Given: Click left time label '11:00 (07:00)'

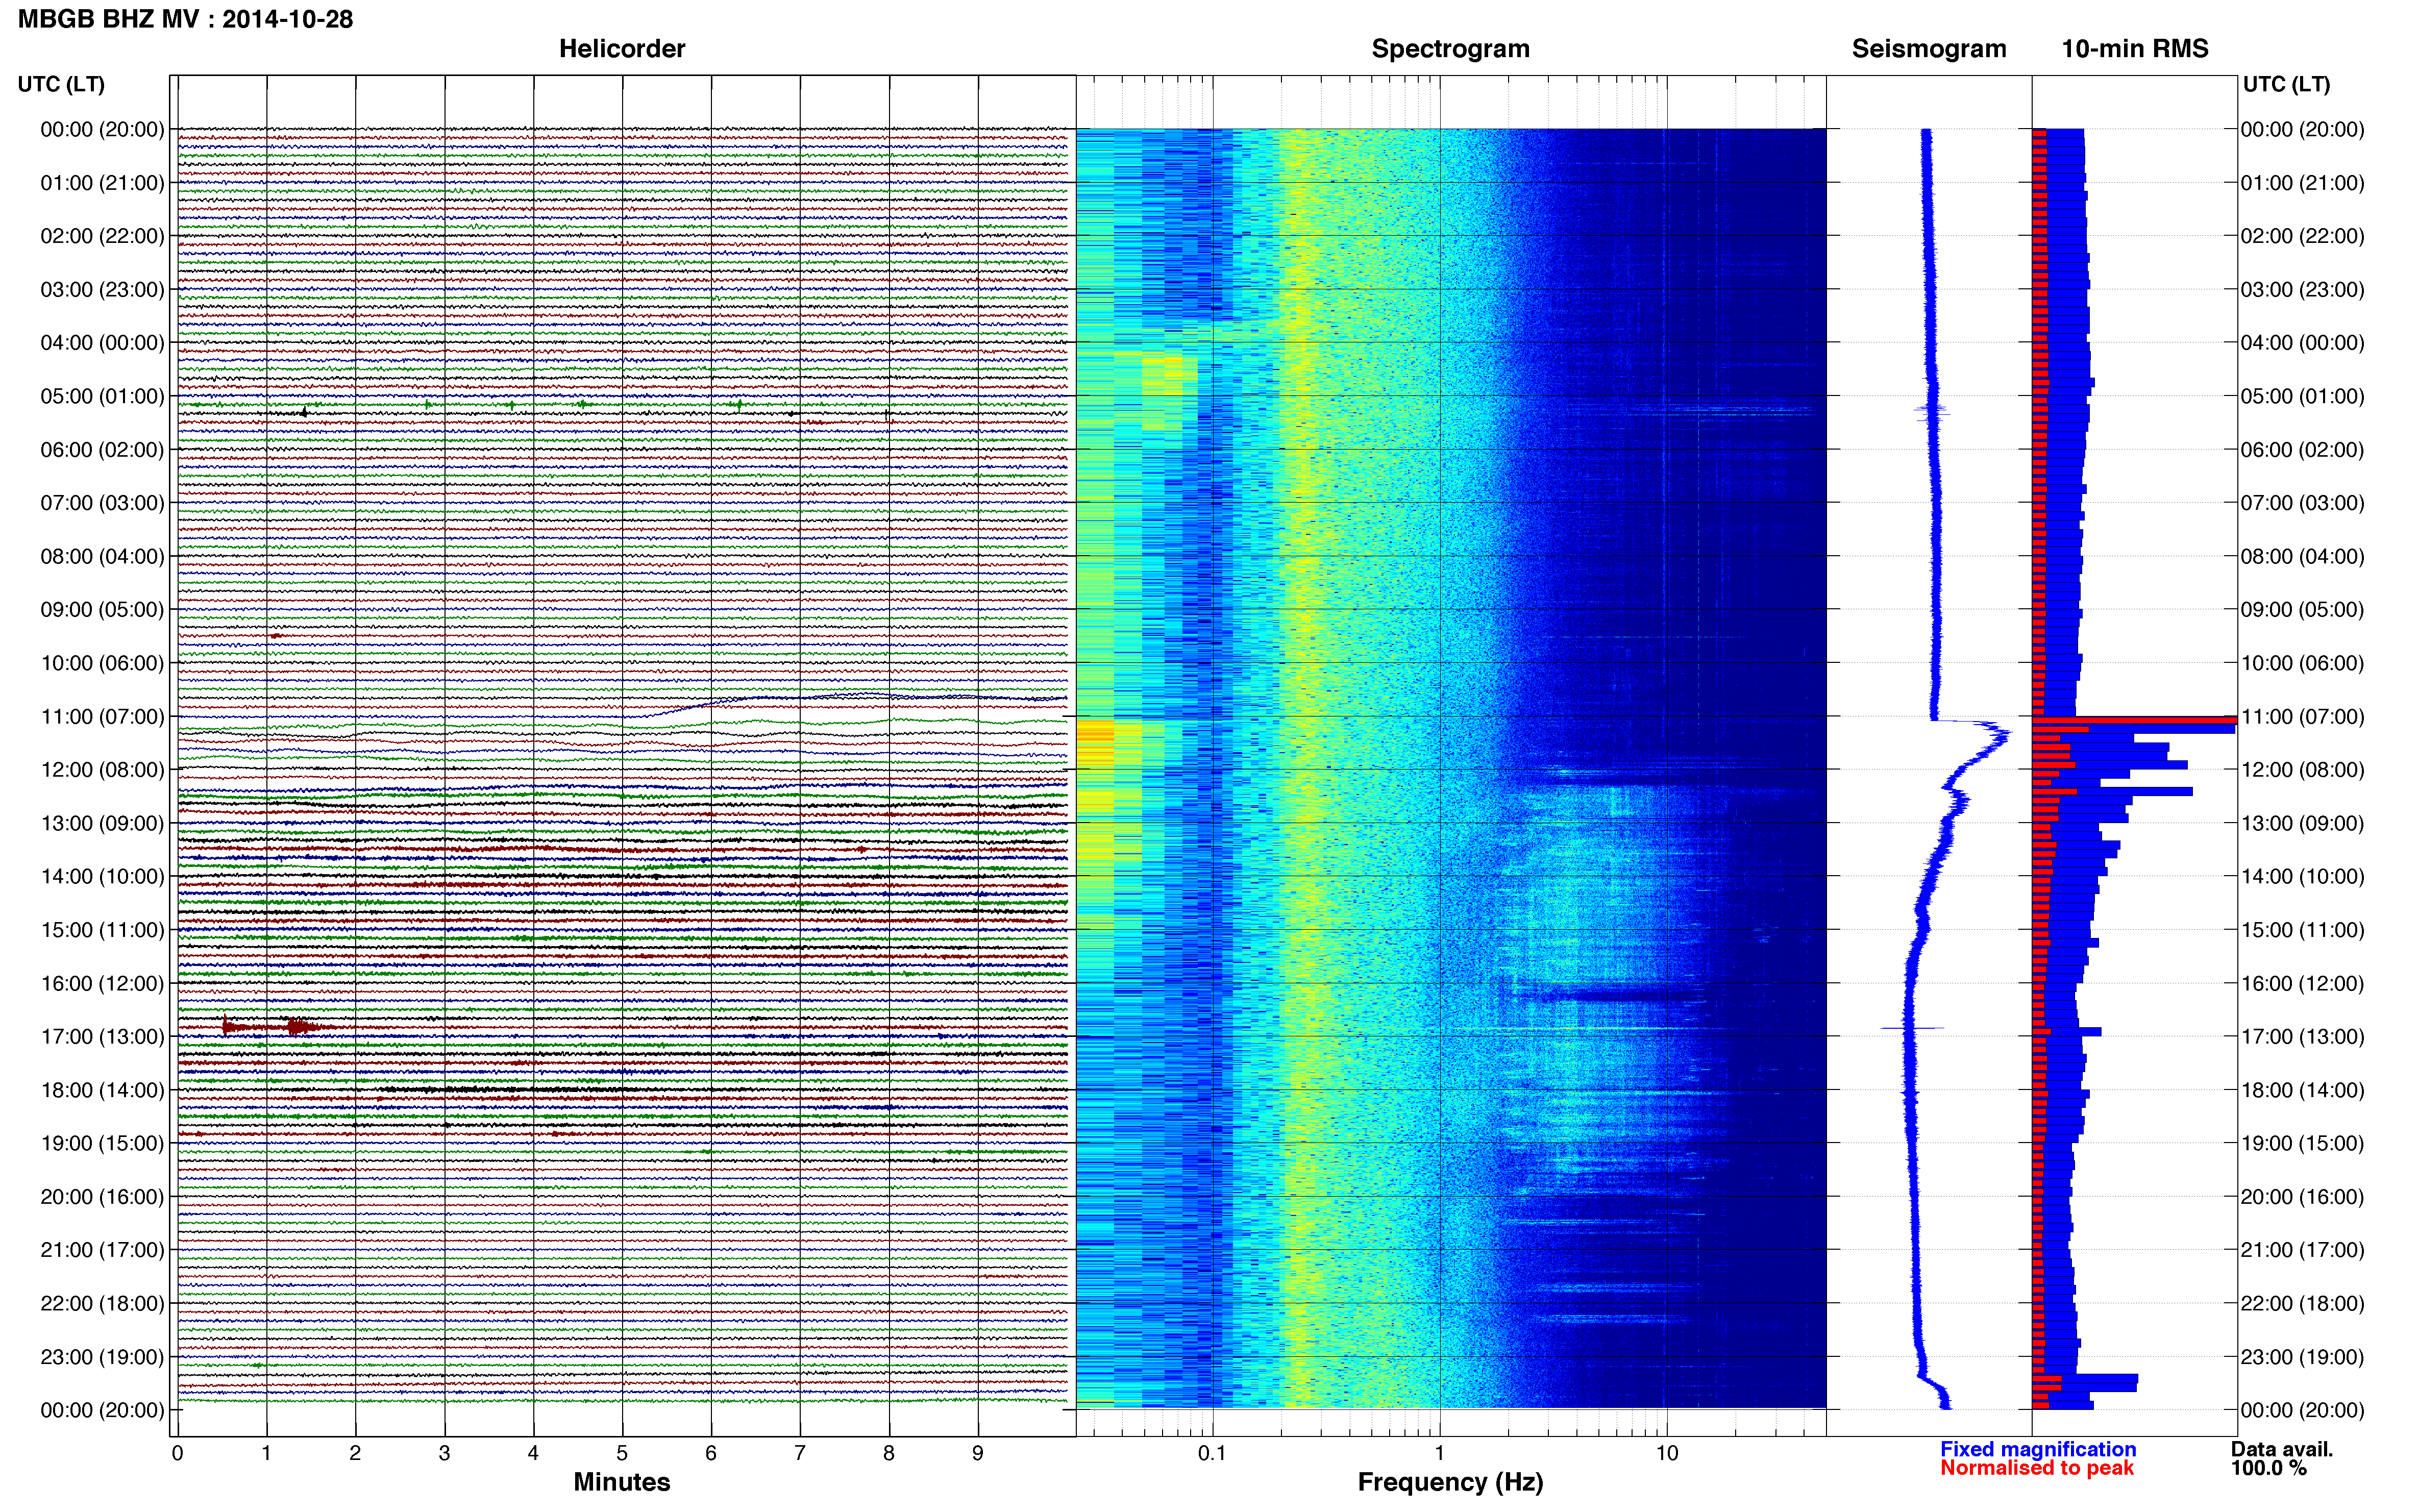Looking at the screenshot, I should tap(102, 717).
